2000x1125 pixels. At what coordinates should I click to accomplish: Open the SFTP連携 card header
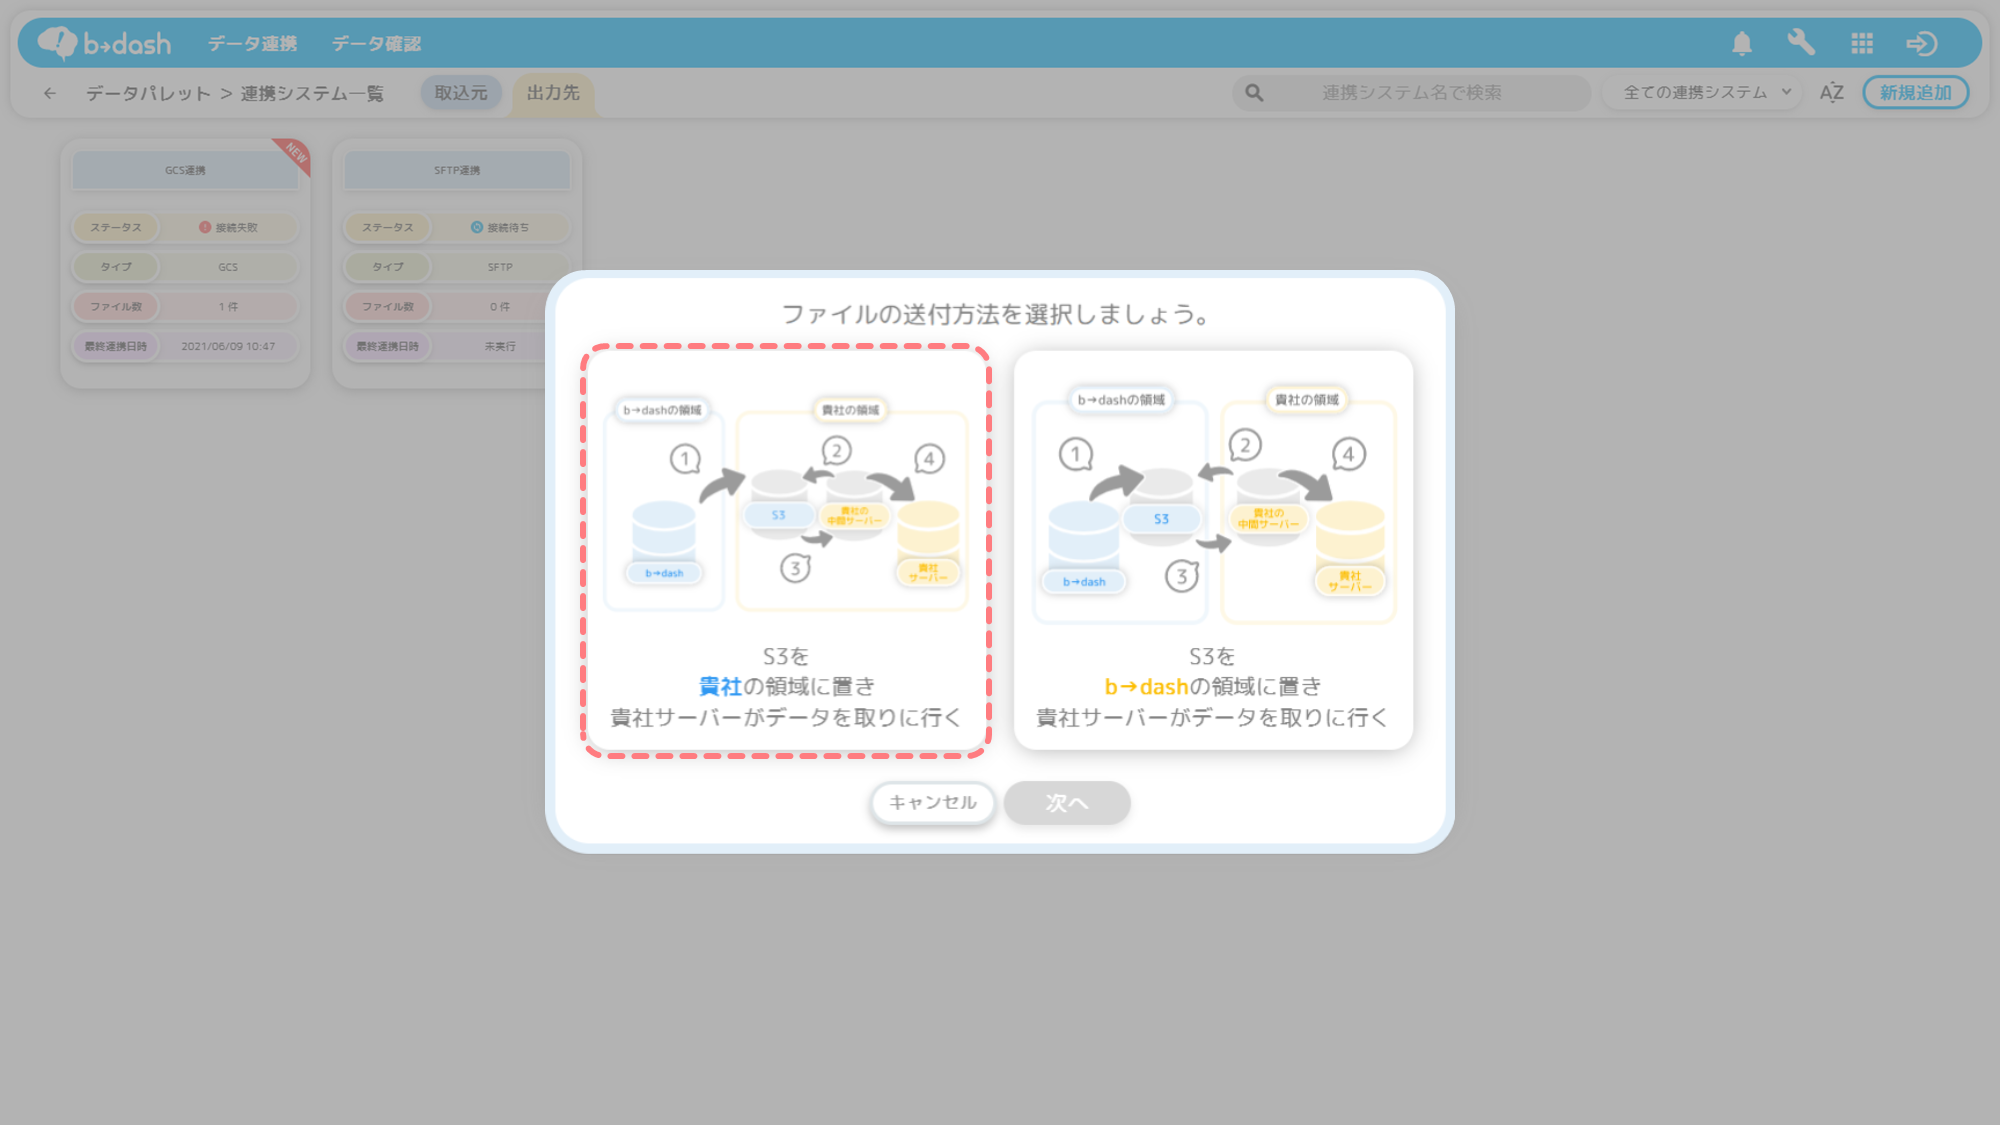457,170
